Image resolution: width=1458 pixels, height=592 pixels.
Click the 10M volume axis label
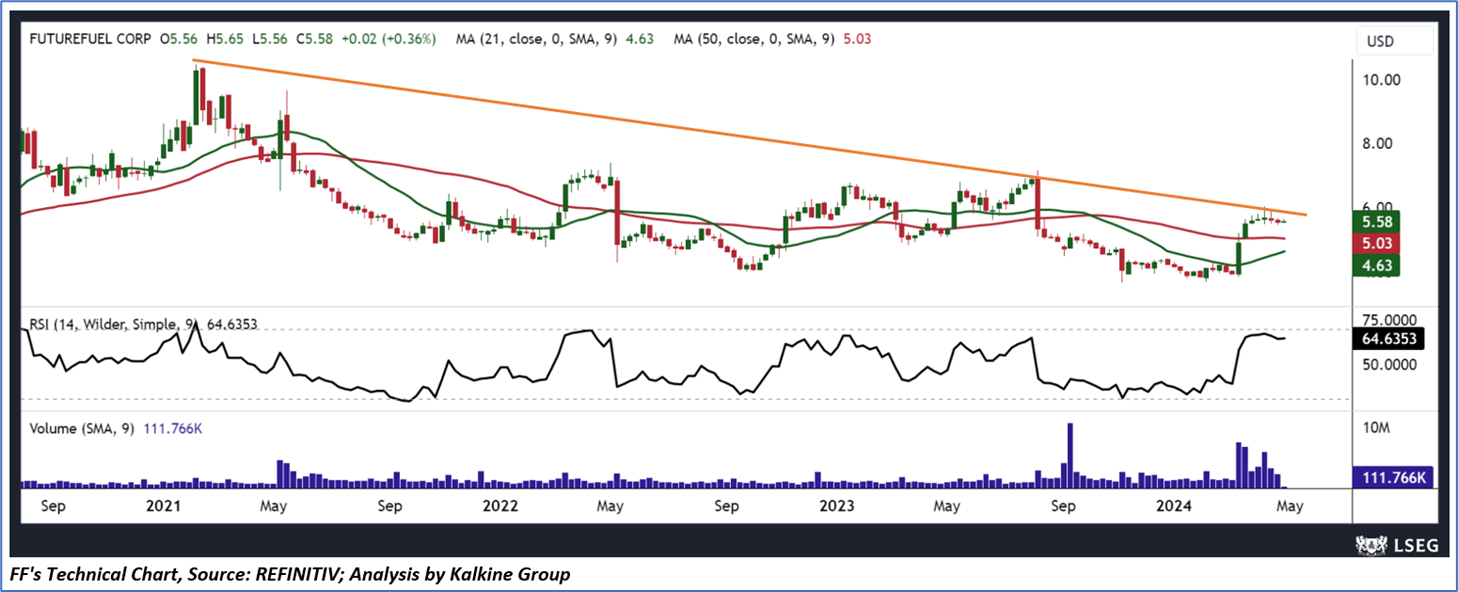pos(1377,428)
